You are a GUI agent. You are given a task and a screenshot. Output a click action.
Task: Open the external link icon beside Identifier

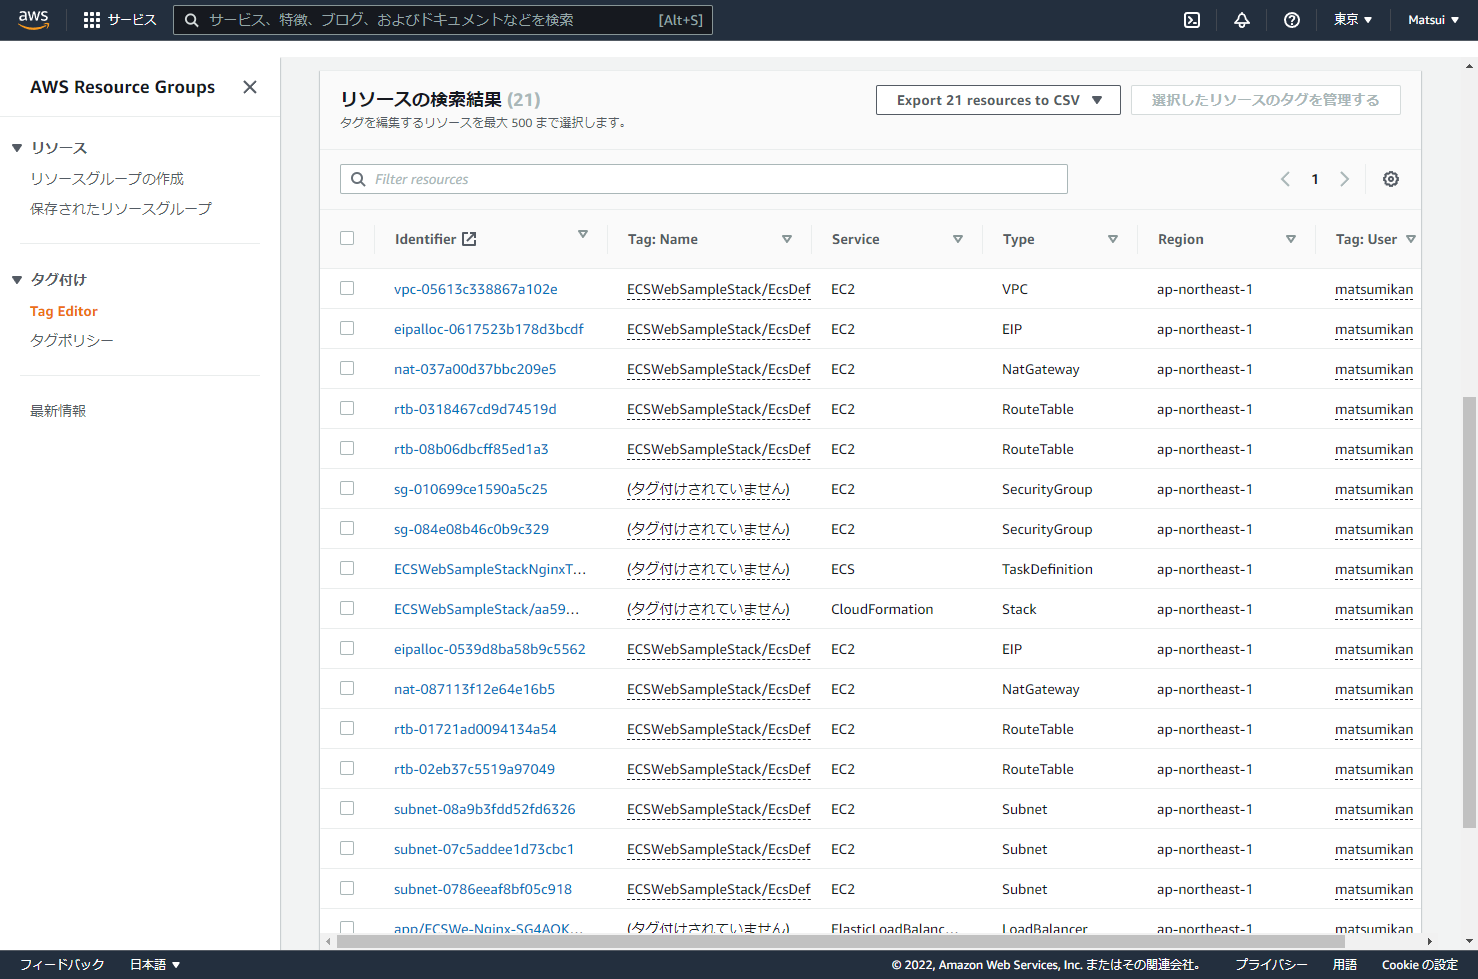tap(469, 239)
